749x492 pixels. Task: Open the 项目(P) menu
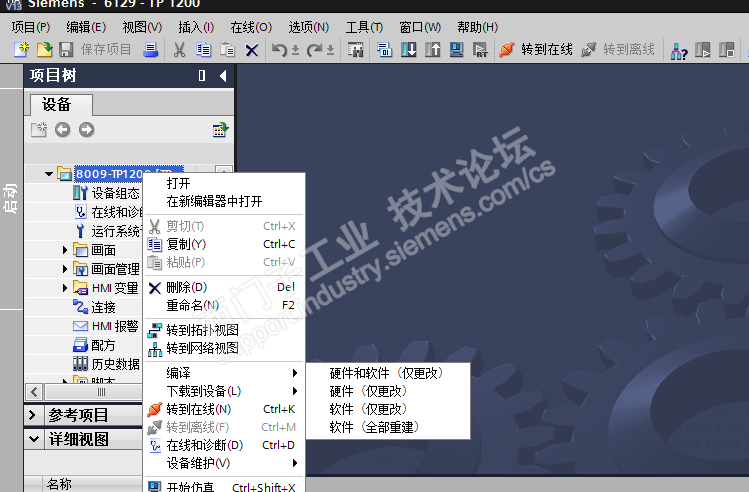pyautogui.click(x=31, y=27)
